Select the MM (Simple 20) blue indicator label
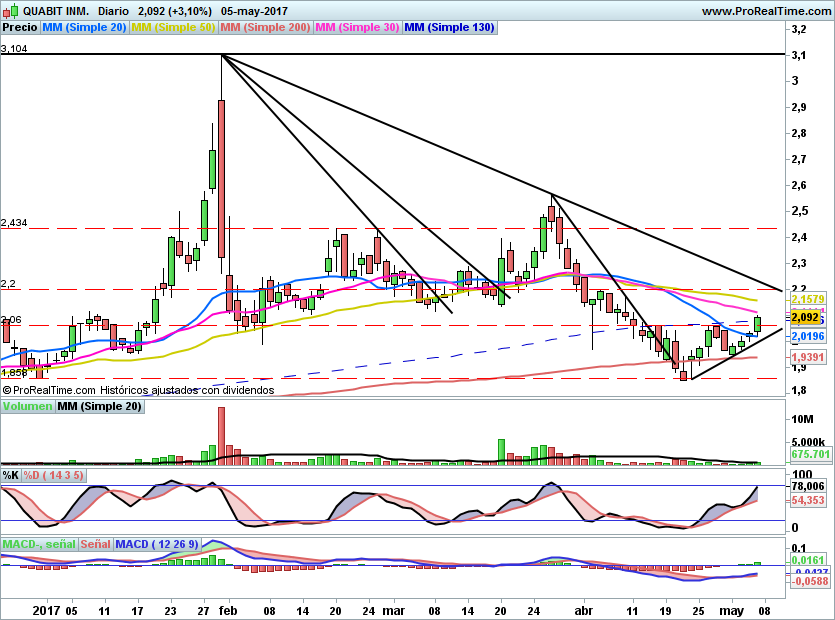Image resolution: width=835 pixels, height=620 pixels. point(84,28)
